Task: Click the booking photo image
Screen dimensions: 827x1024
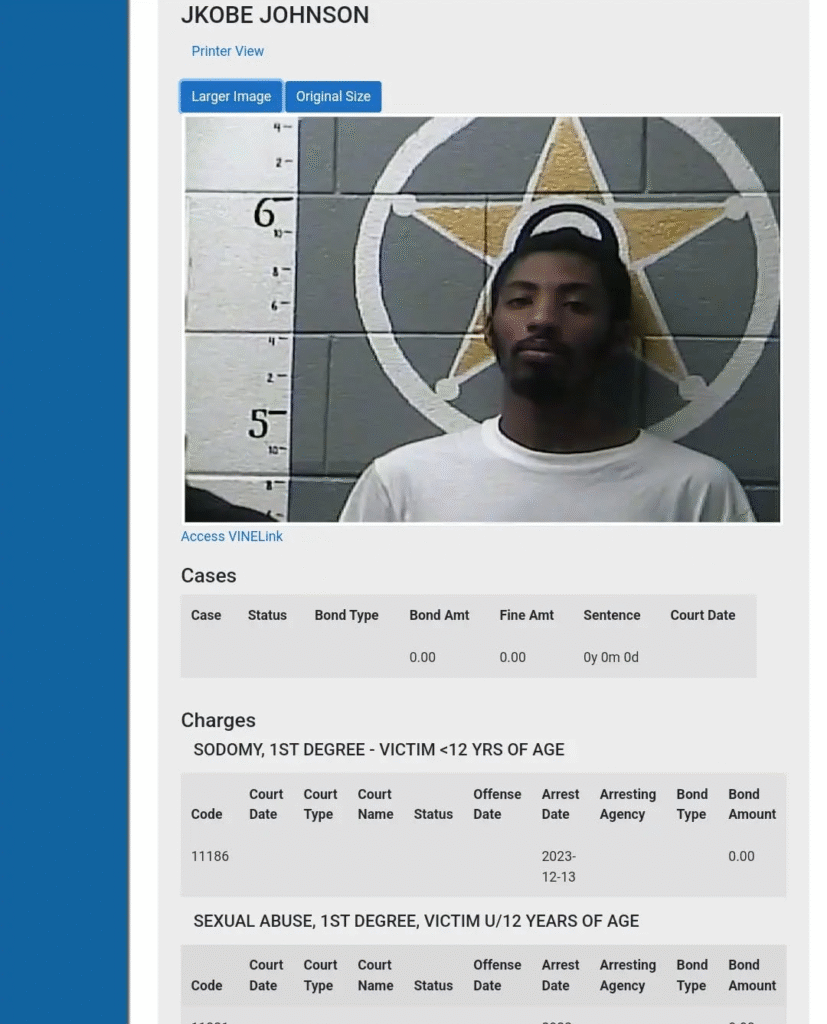Action: pyautogui.click(x=482, y=319)
